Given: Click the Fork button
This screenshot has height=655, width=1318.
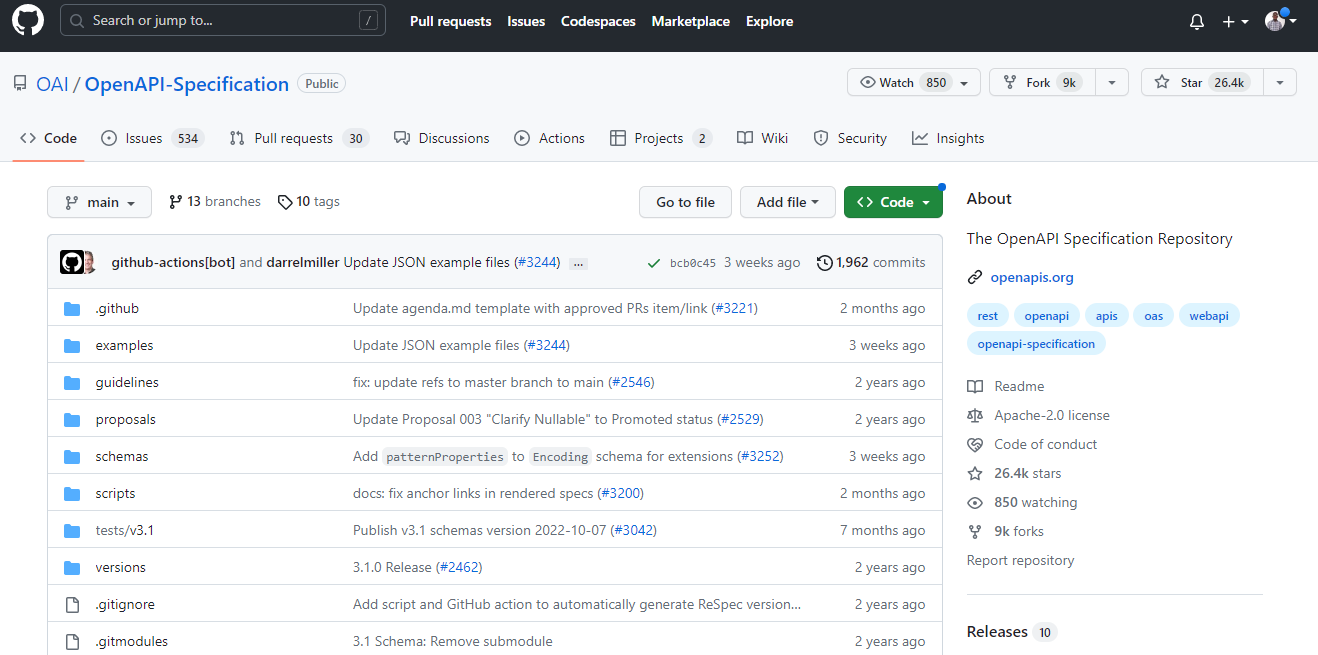Looking at the screenshot, I should (x=1042, y=82).
